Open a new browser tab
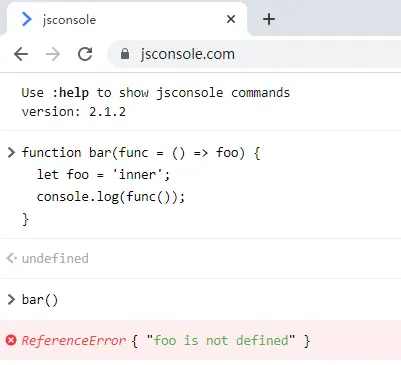This screenshot has width=401, height=365. (x=269, y=19)
